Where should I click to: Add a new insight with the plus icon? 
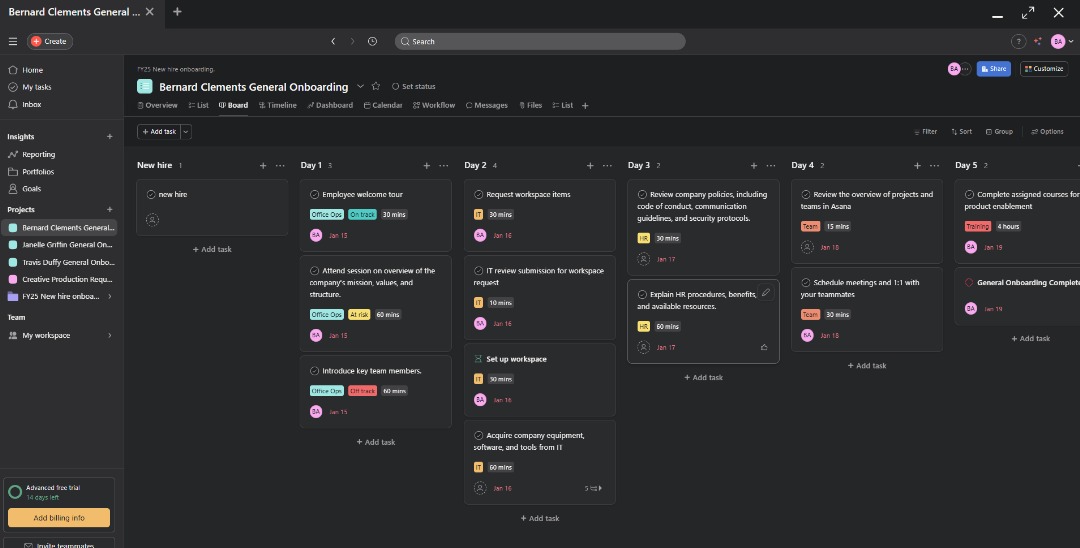coord(110,136)
